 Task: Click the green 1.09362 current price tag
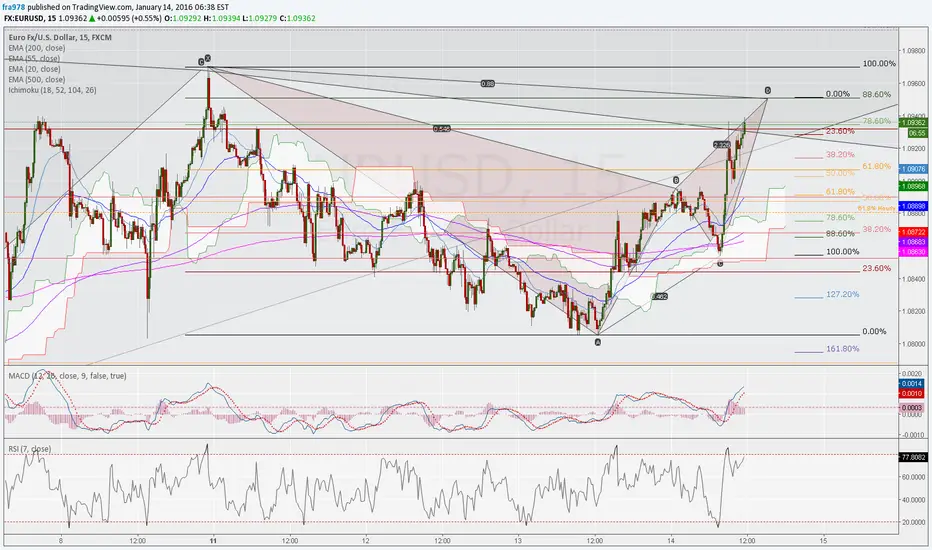point(914,122)
